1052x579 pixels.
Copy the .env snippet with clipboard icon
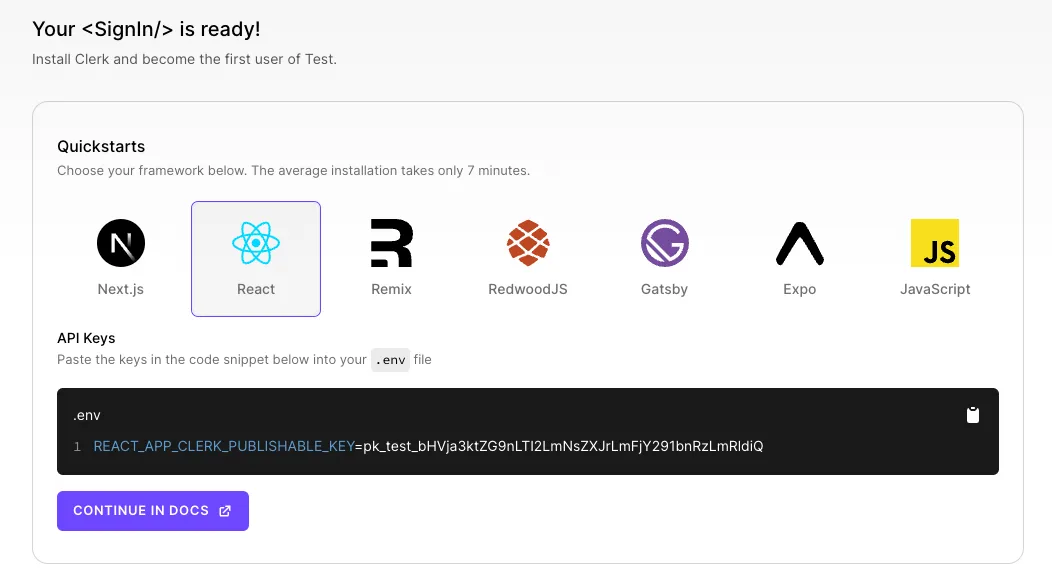(x=973, y=415)
